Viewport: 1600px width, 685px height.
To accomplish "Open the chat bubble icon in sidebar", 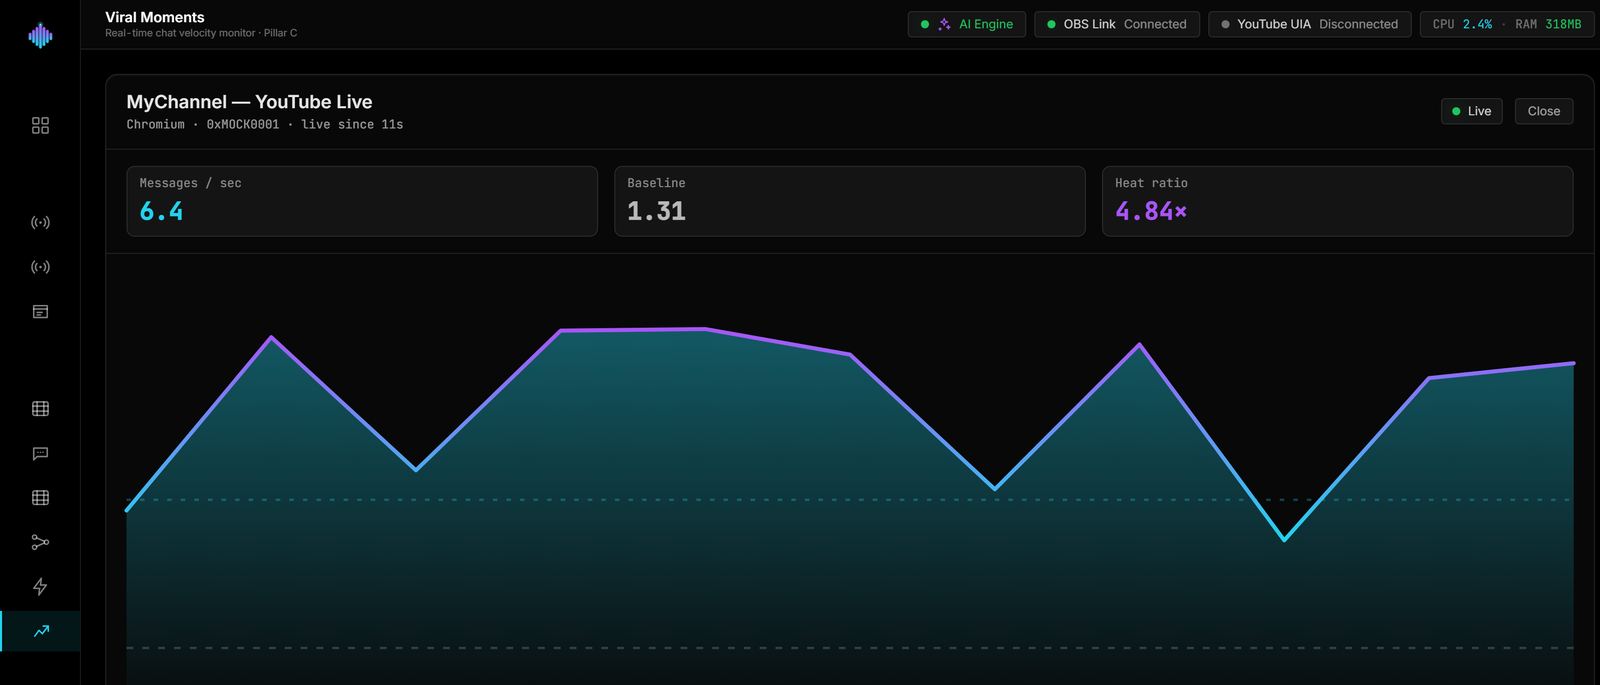I will [40, 453].
